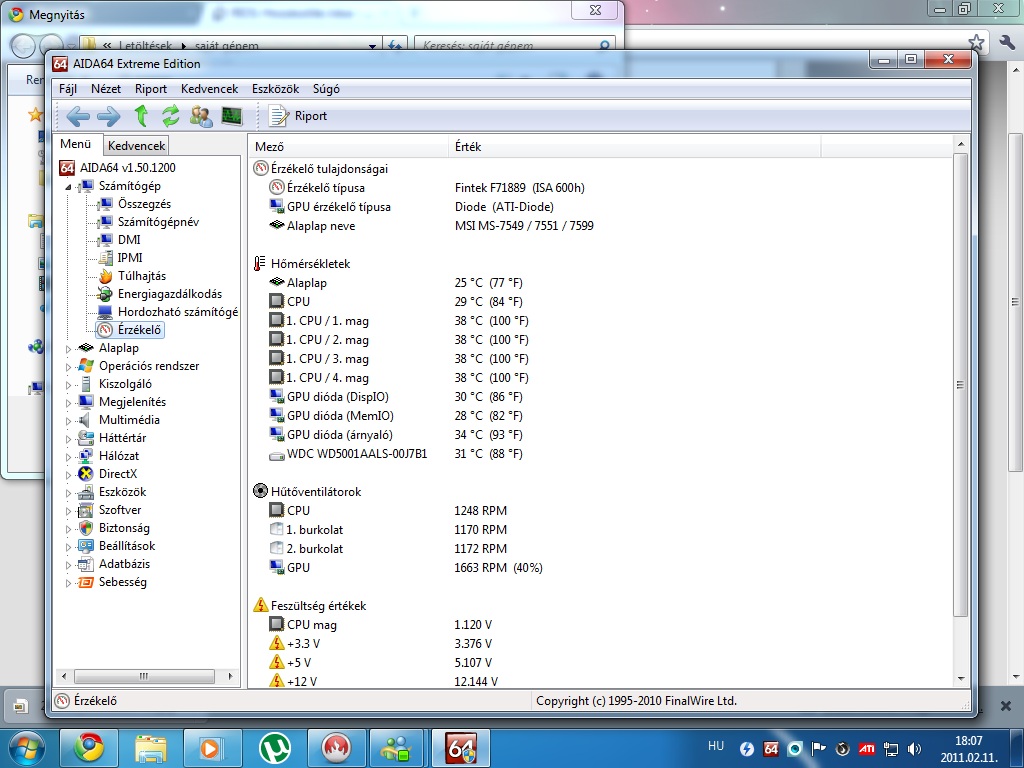Open Chrome from the taskbar
This screenshot has height=768, width=1024.
point(89,748)
